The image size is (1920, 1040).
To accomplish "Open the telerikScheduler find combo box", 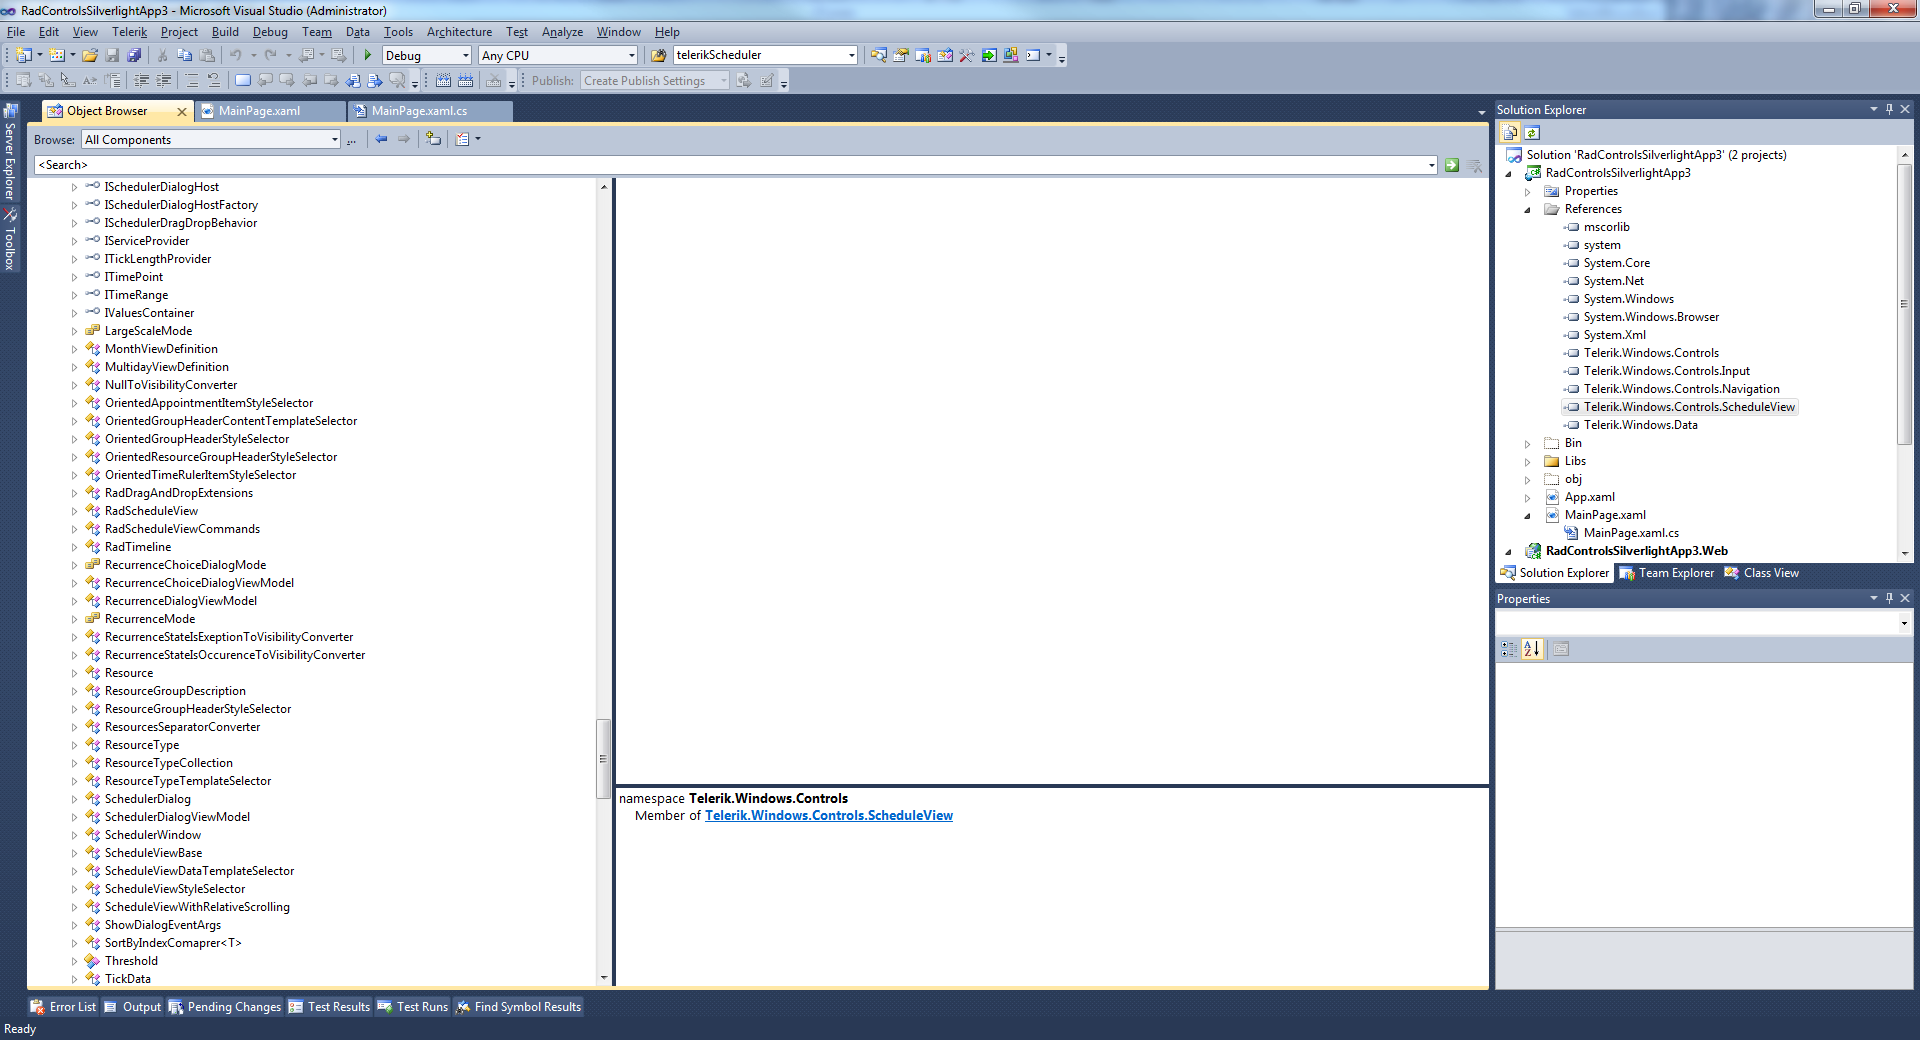I will [x=851, y=56].
